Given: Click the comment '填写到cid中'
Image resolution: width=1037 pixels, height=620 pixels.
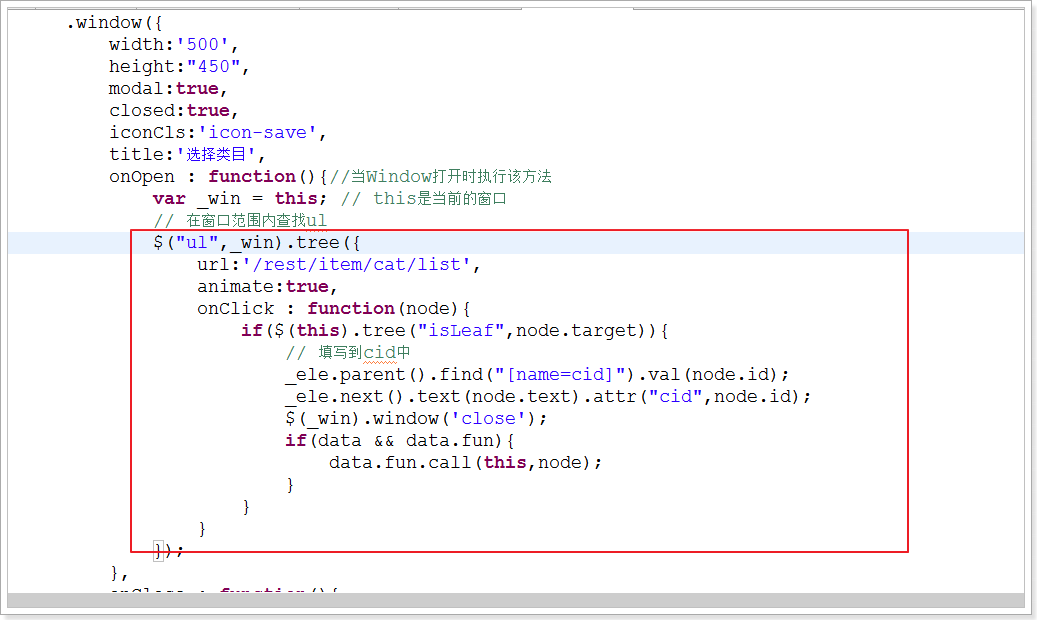Looking at the screenshot, I should (348, 352).
